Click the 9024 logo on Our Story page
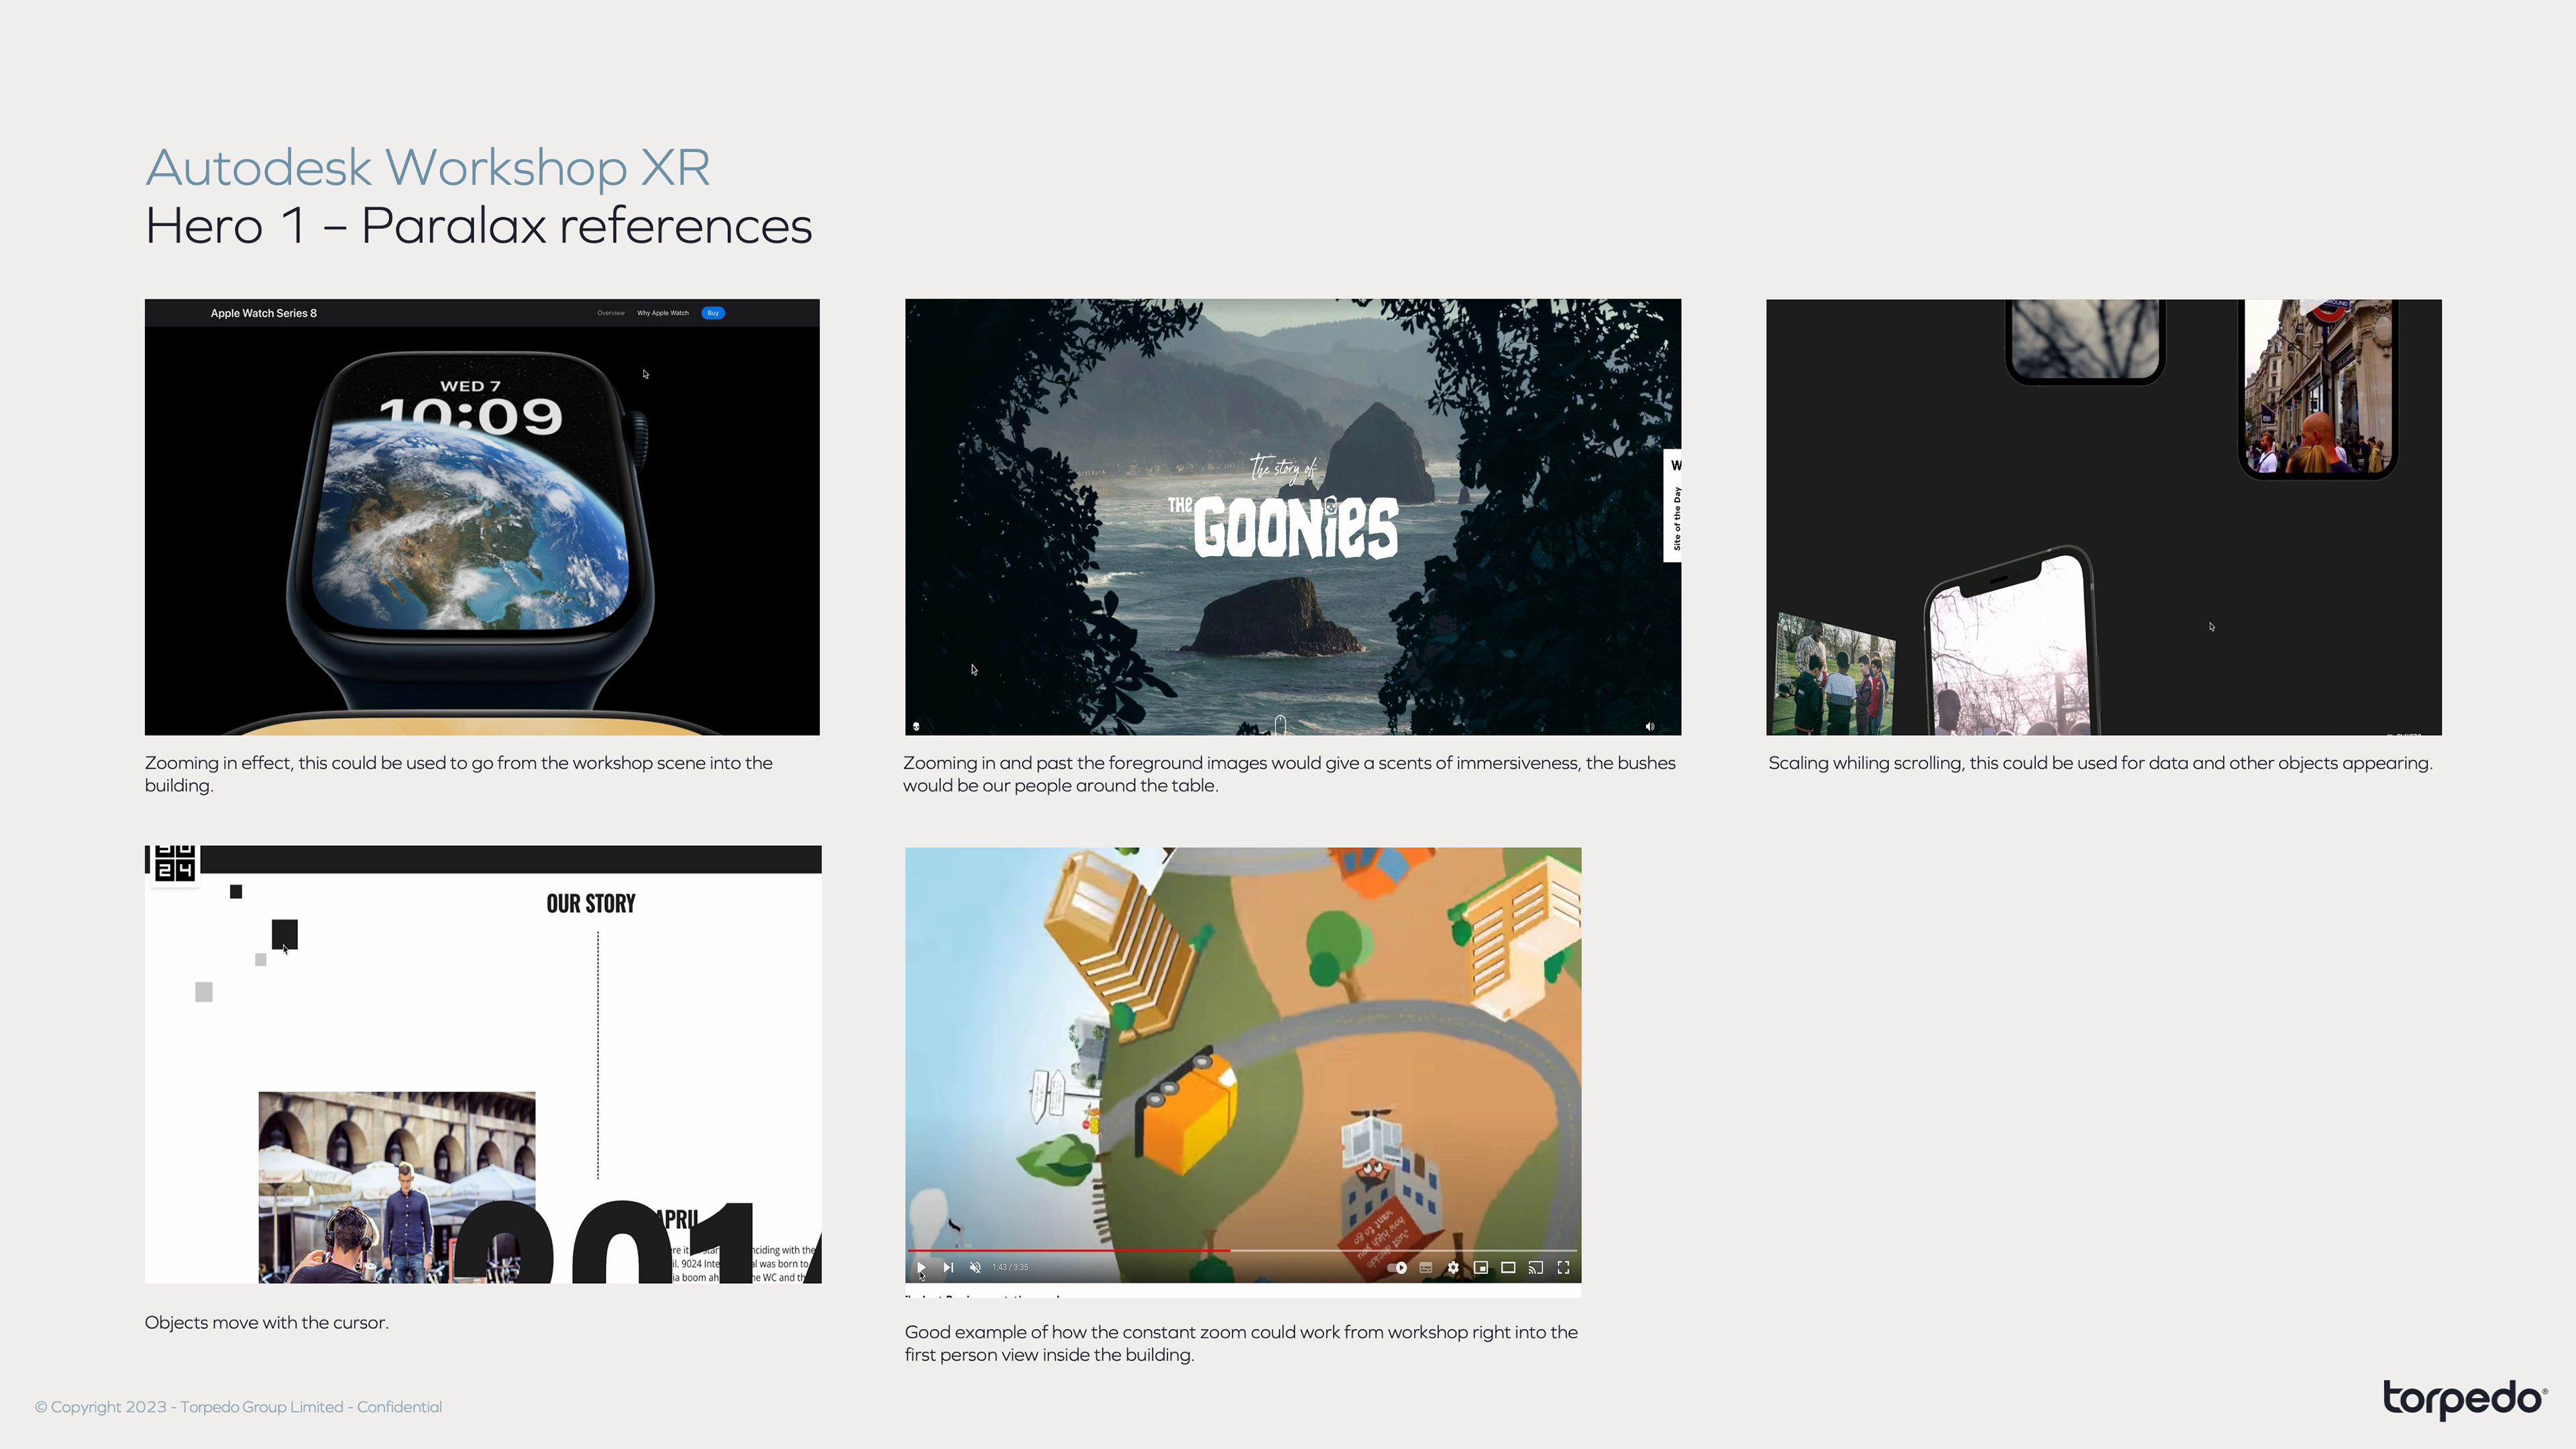The image size is (2576, 1449). 175,863
